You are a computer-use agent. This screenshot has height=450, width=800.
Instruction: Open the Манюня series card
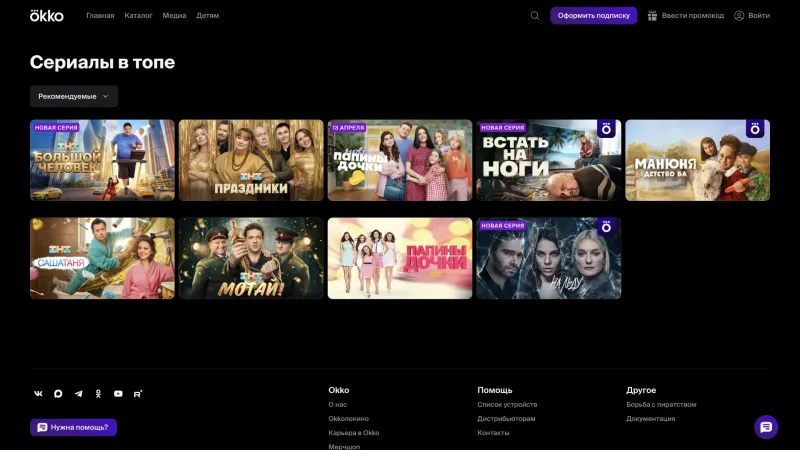click(697, 160)
